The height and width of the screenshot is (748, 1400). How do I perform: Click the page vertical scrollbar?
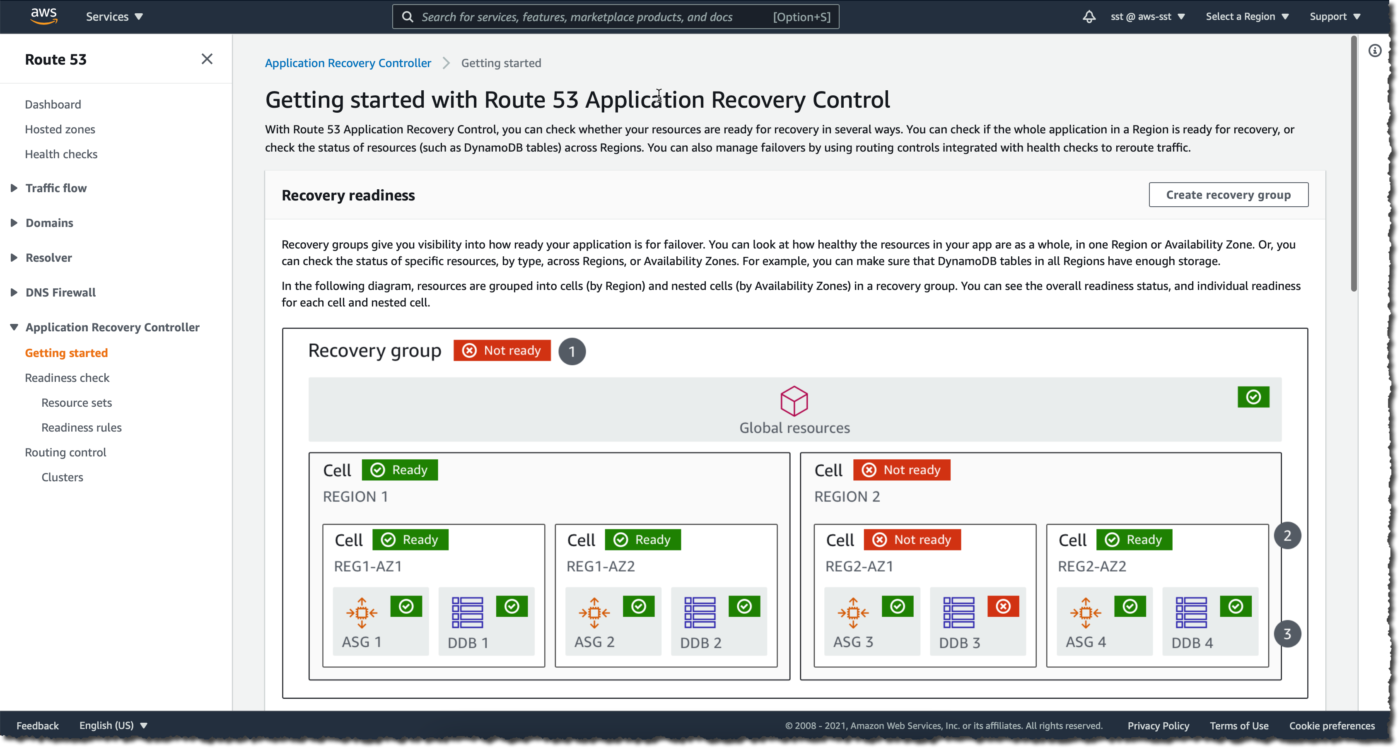(x=1354, y=165)
